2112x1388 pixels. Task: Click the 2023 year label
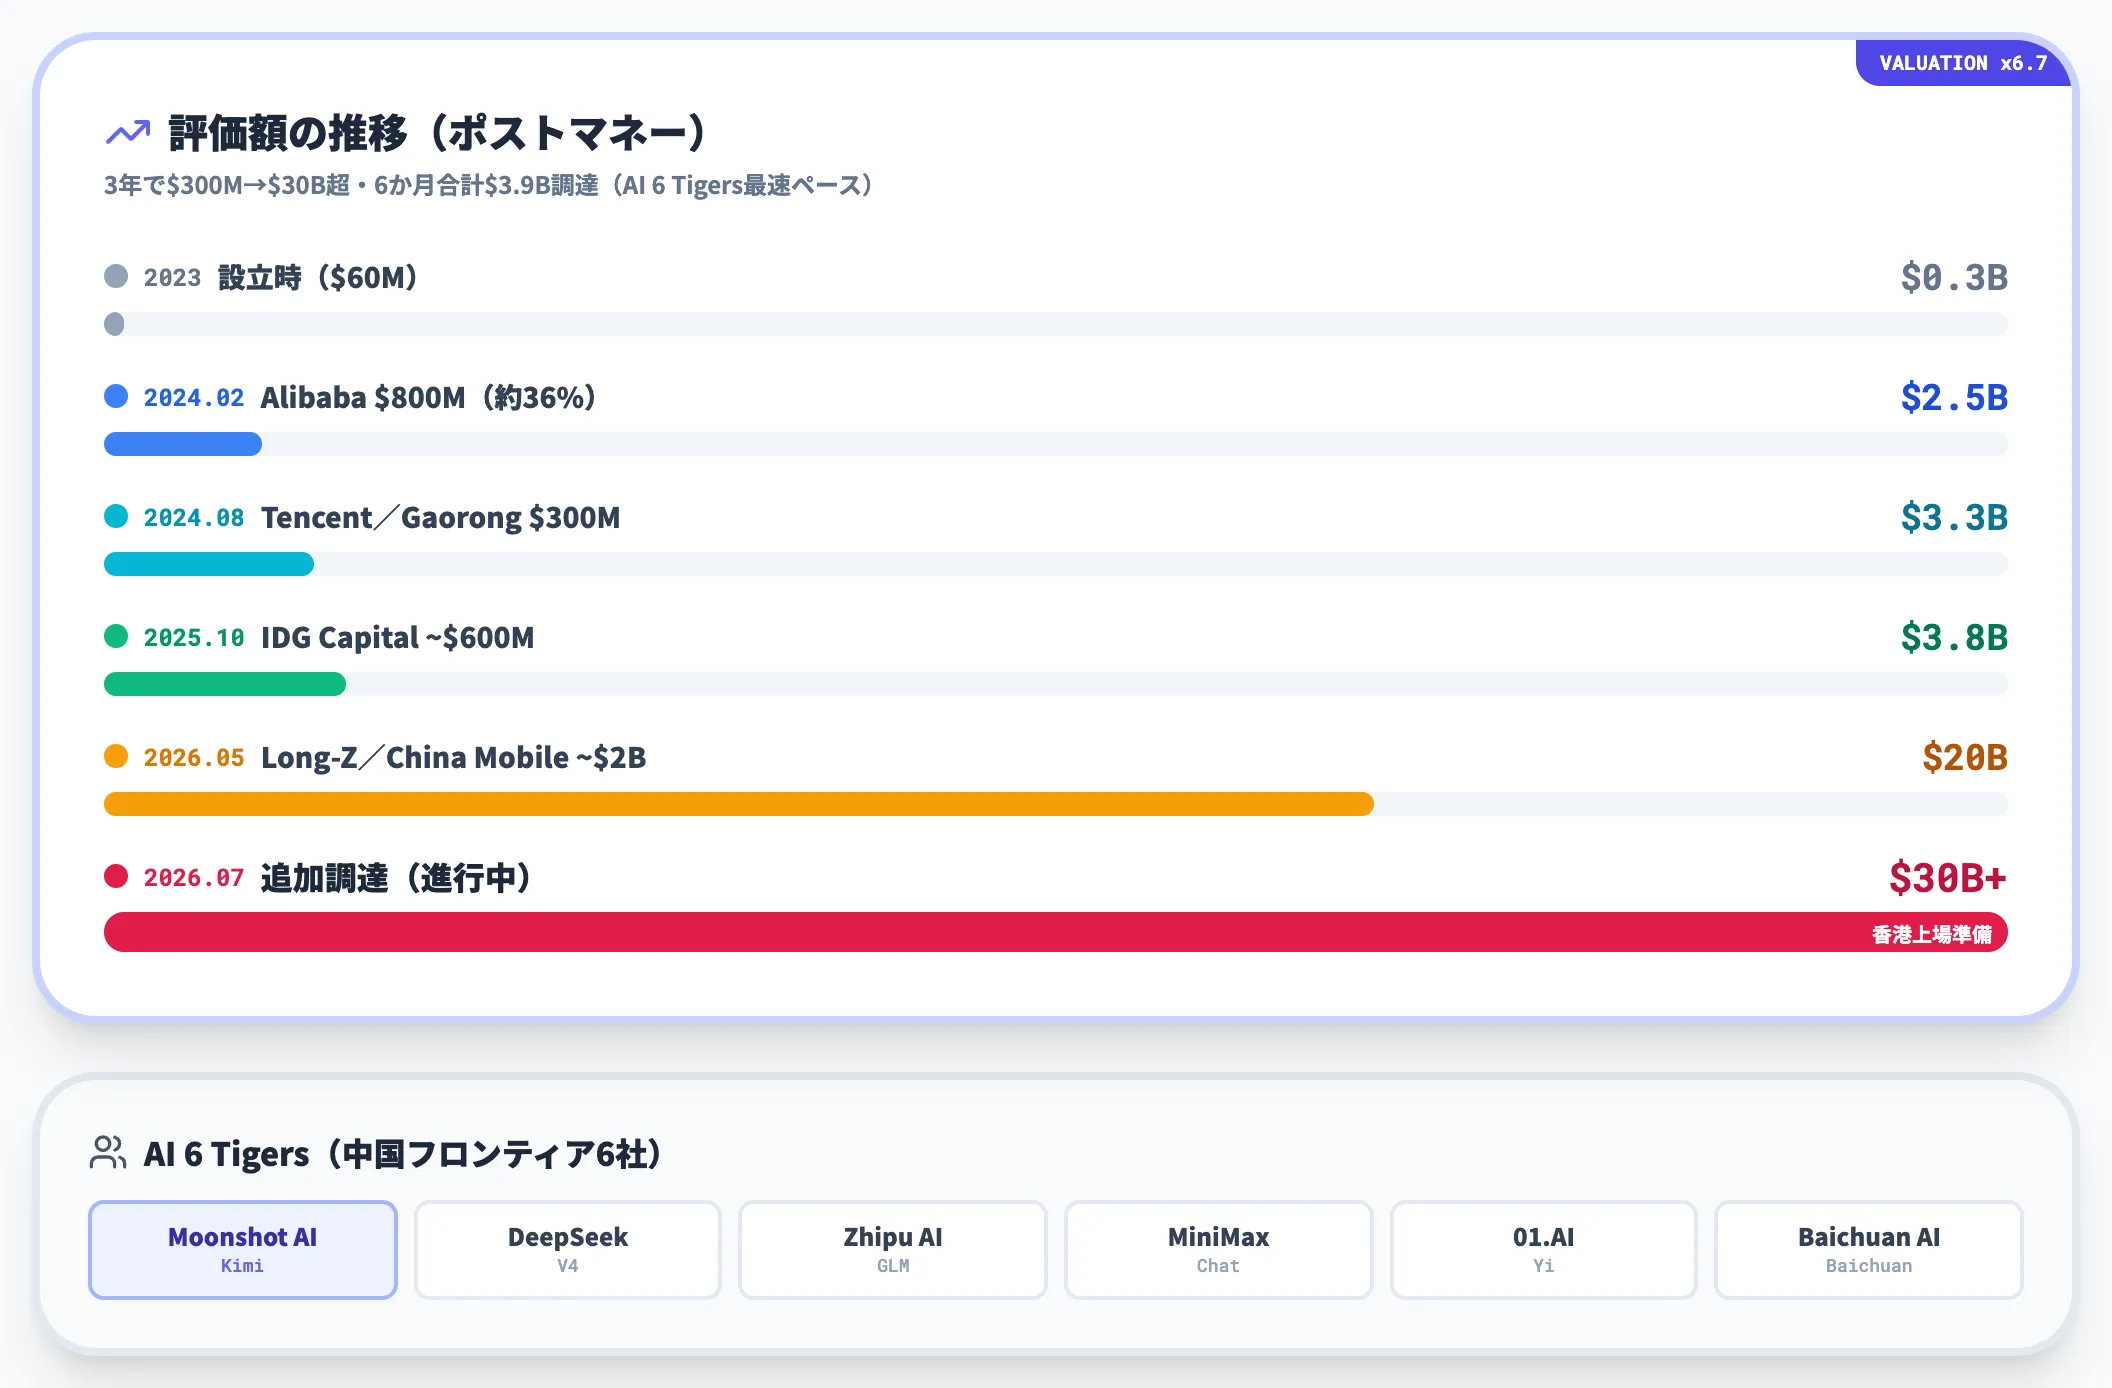pos(173,278)
